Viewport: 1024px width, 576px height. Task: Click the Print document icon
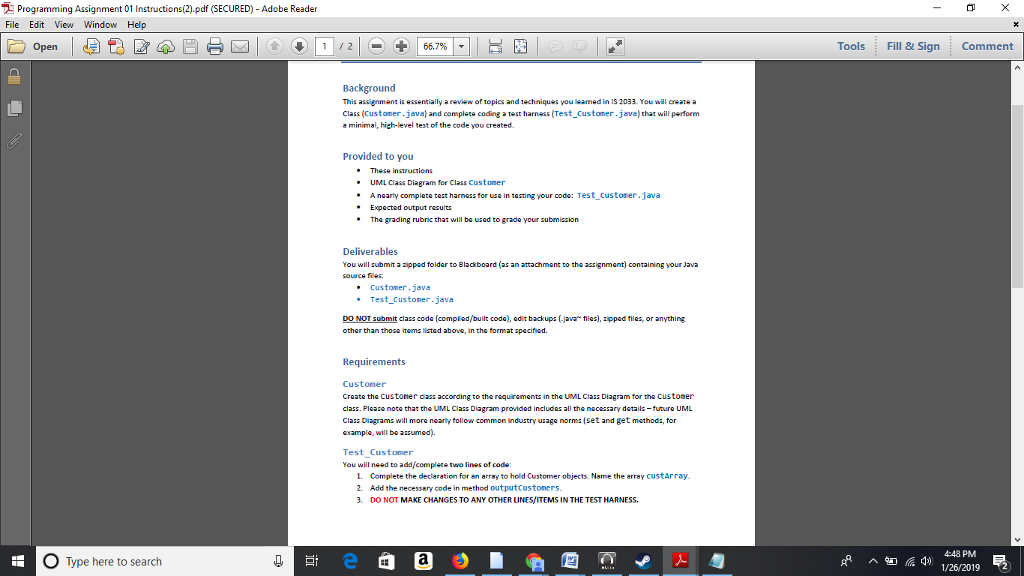pos(215,45)
